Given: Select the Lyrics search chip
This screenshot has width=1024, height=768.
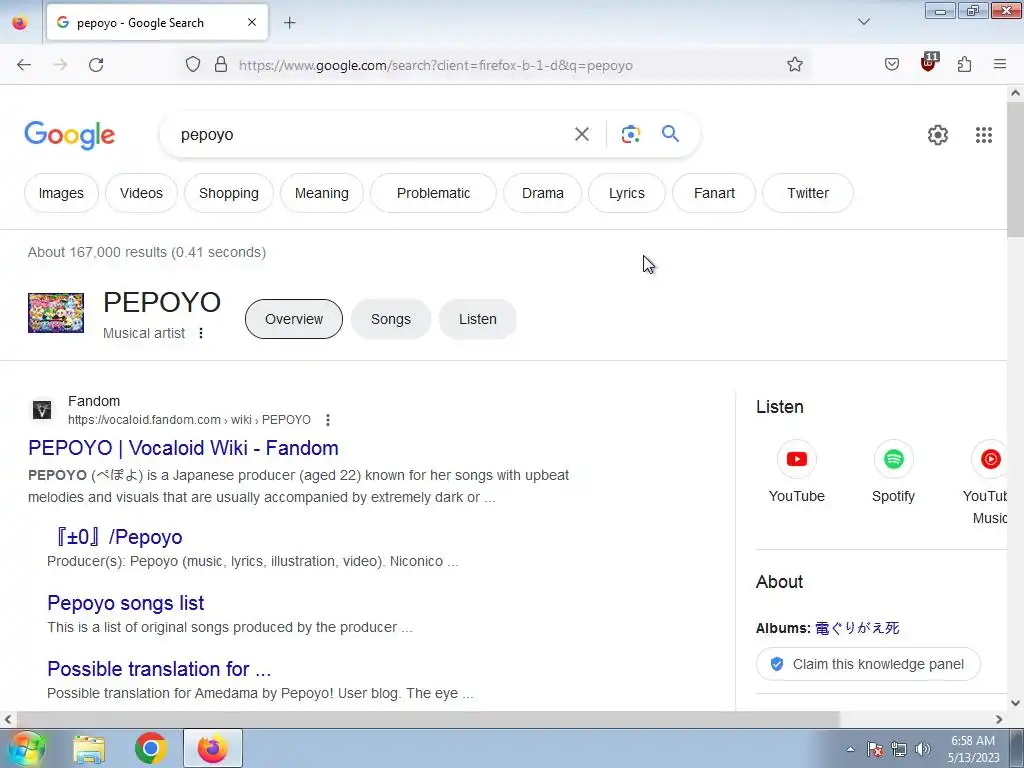Looking at the screenshot, I should (627, 193).
